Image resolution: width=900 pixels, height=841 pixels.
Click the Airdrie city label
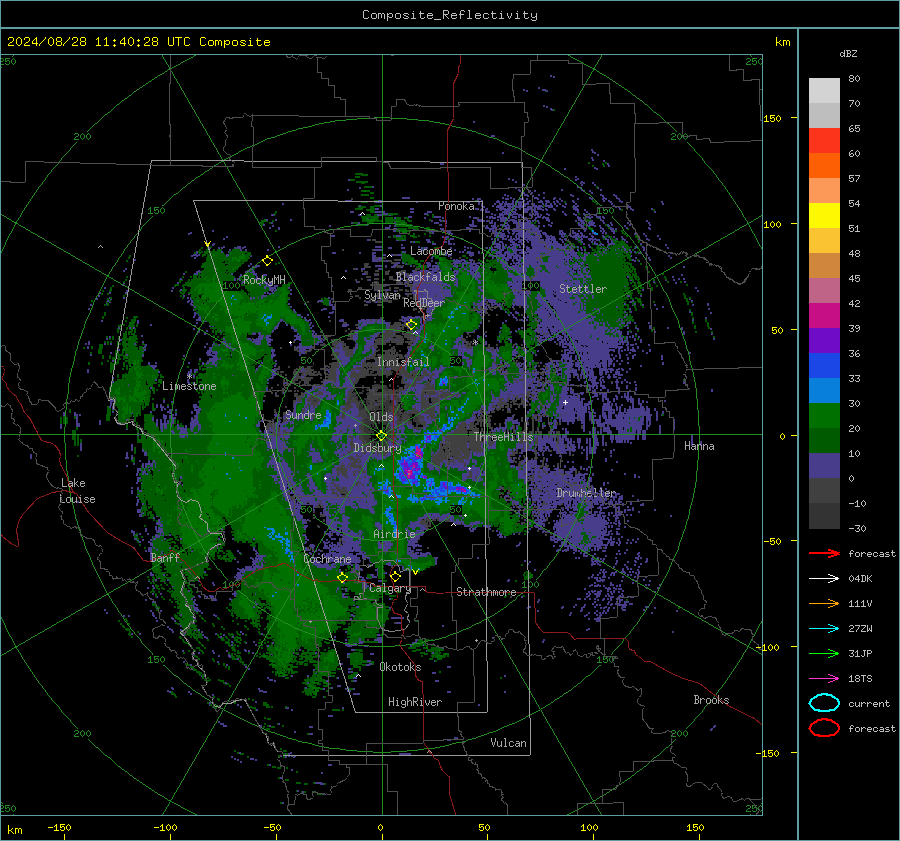coord(394,534)
